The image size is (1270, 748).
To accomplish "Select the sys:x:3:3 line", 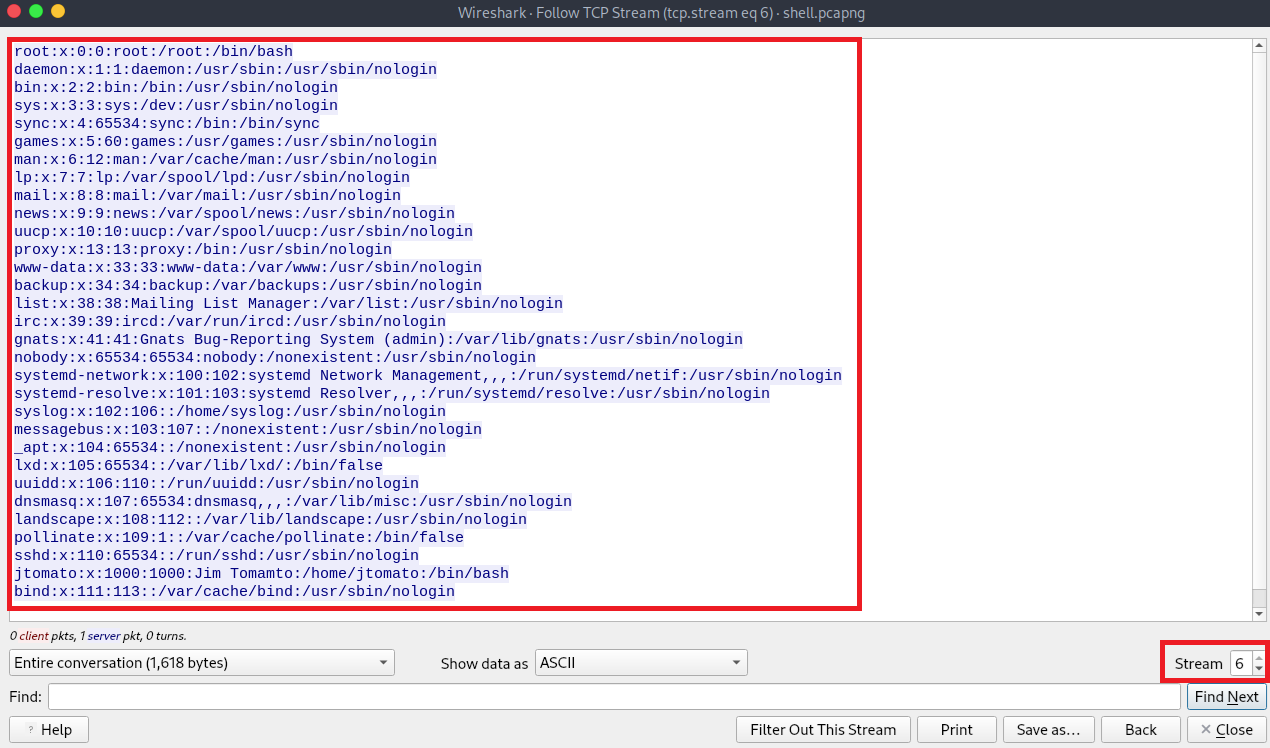I will point(176,105).
